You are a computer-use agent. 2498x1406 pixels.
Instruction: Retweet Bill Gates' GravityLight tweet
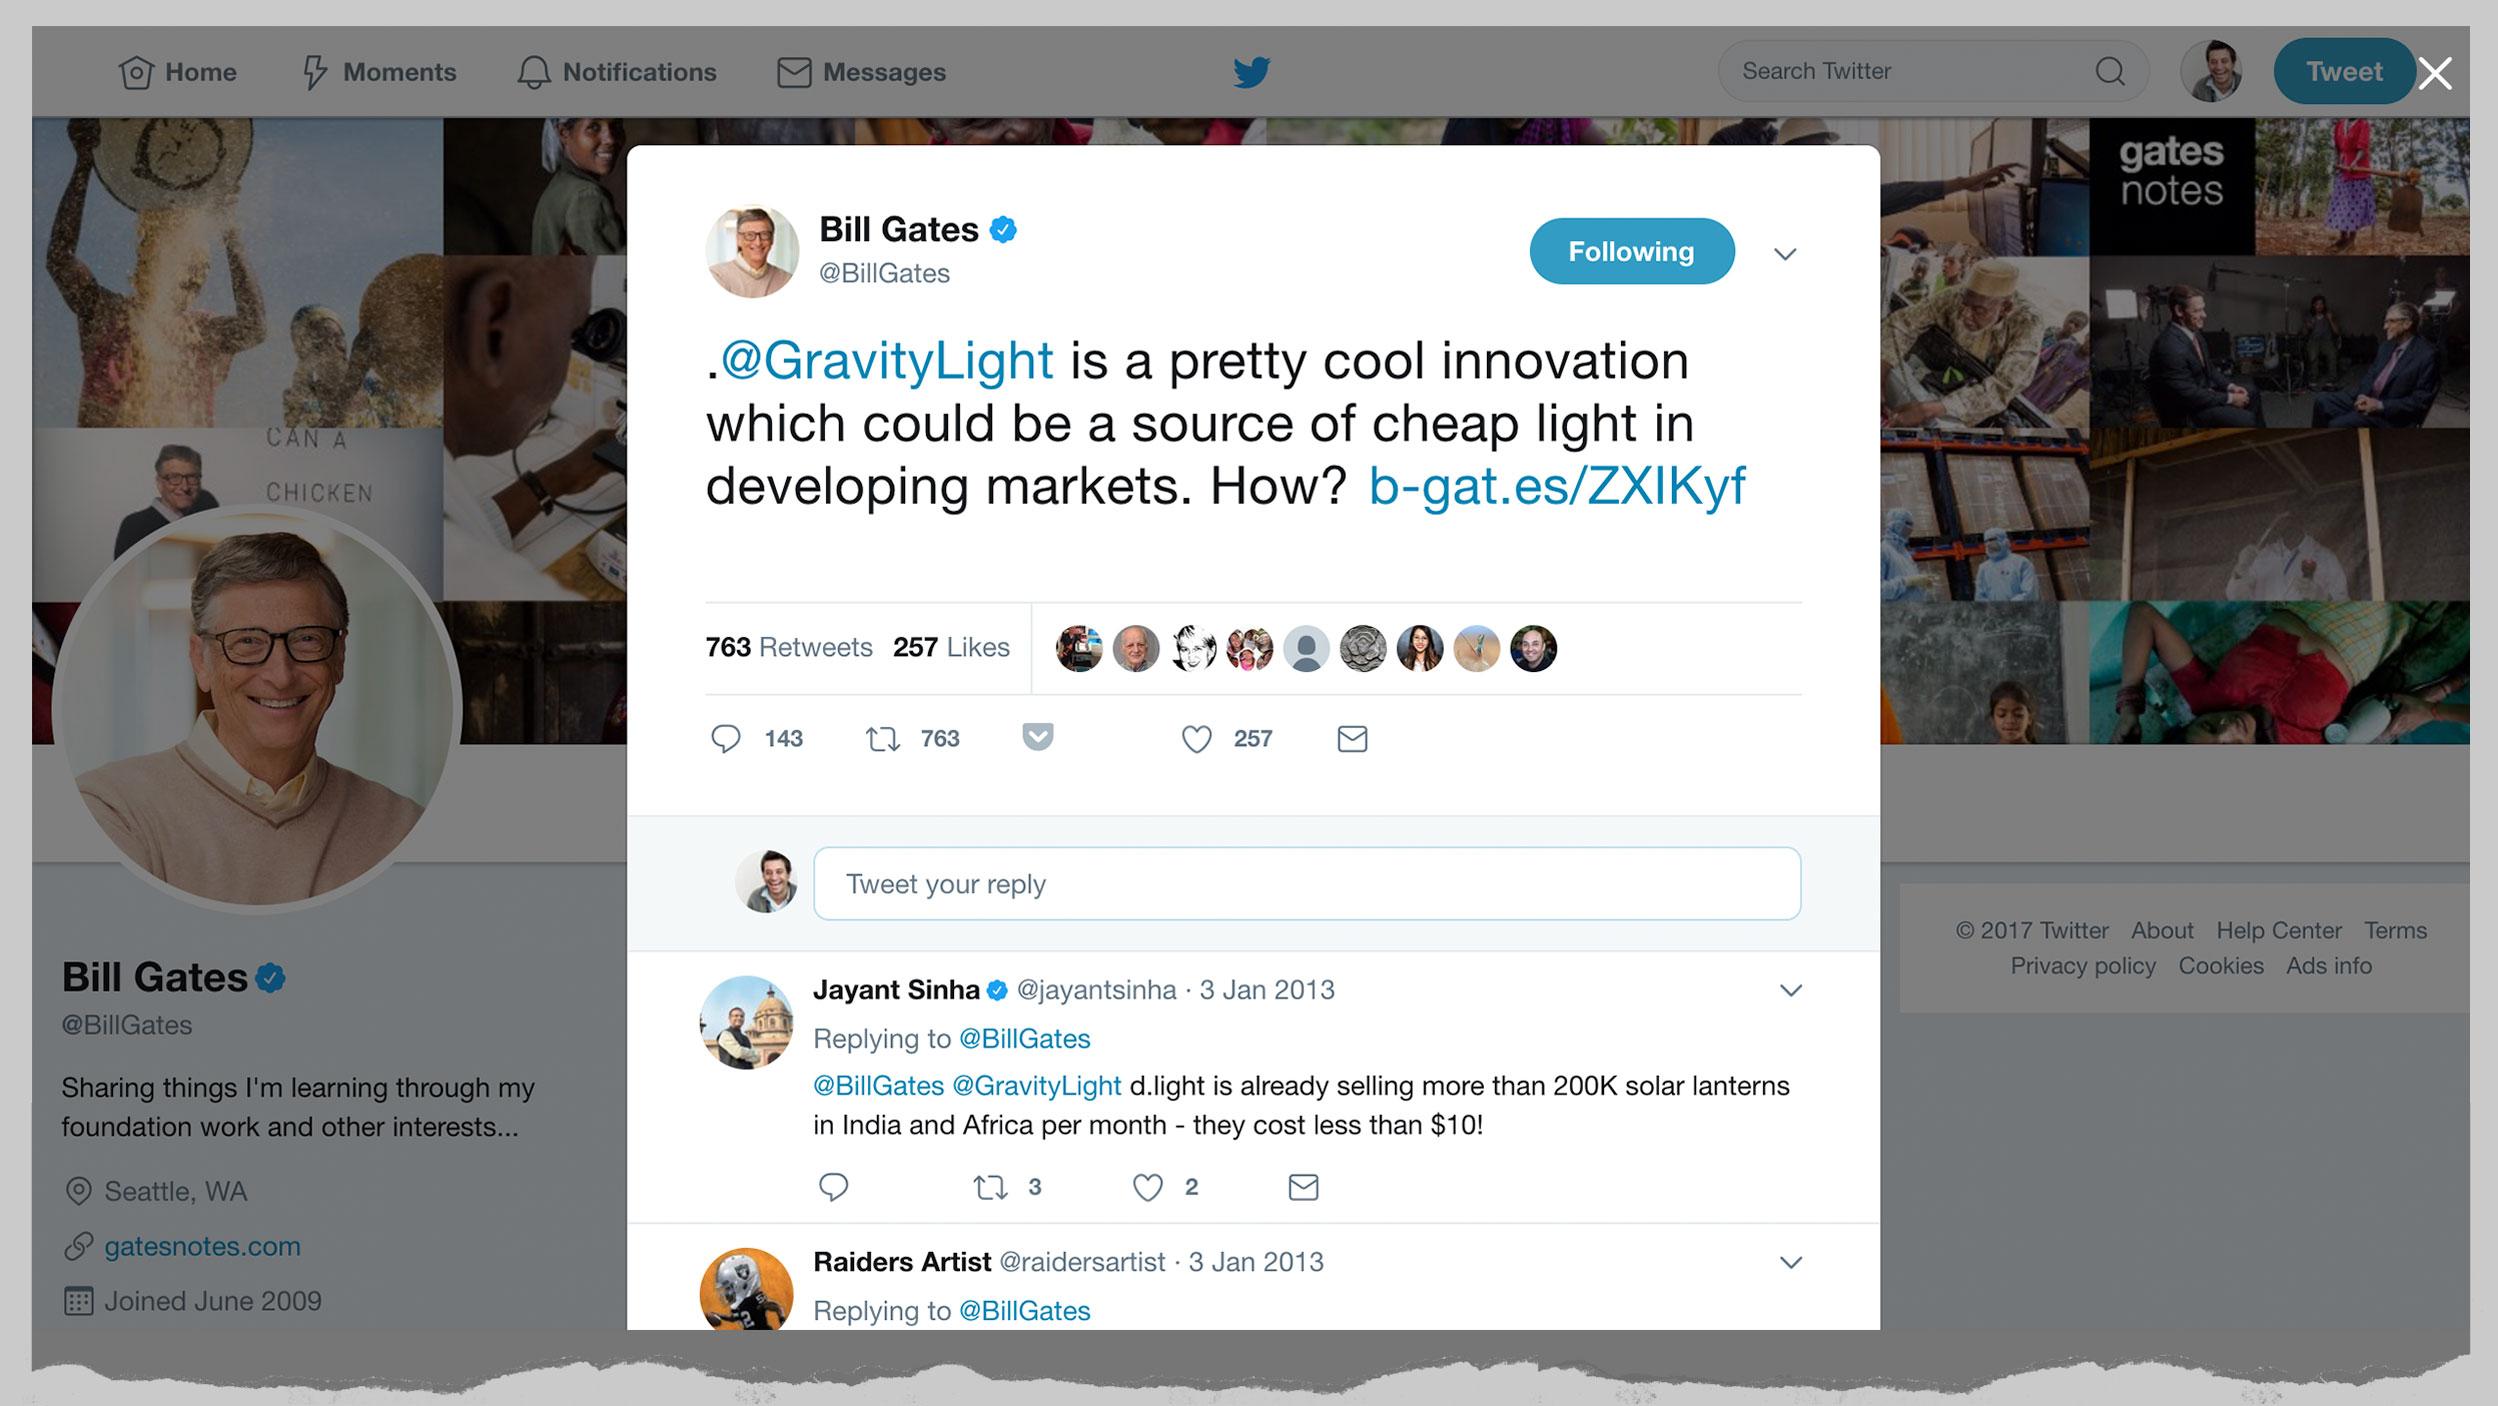(x=883, y=739)
